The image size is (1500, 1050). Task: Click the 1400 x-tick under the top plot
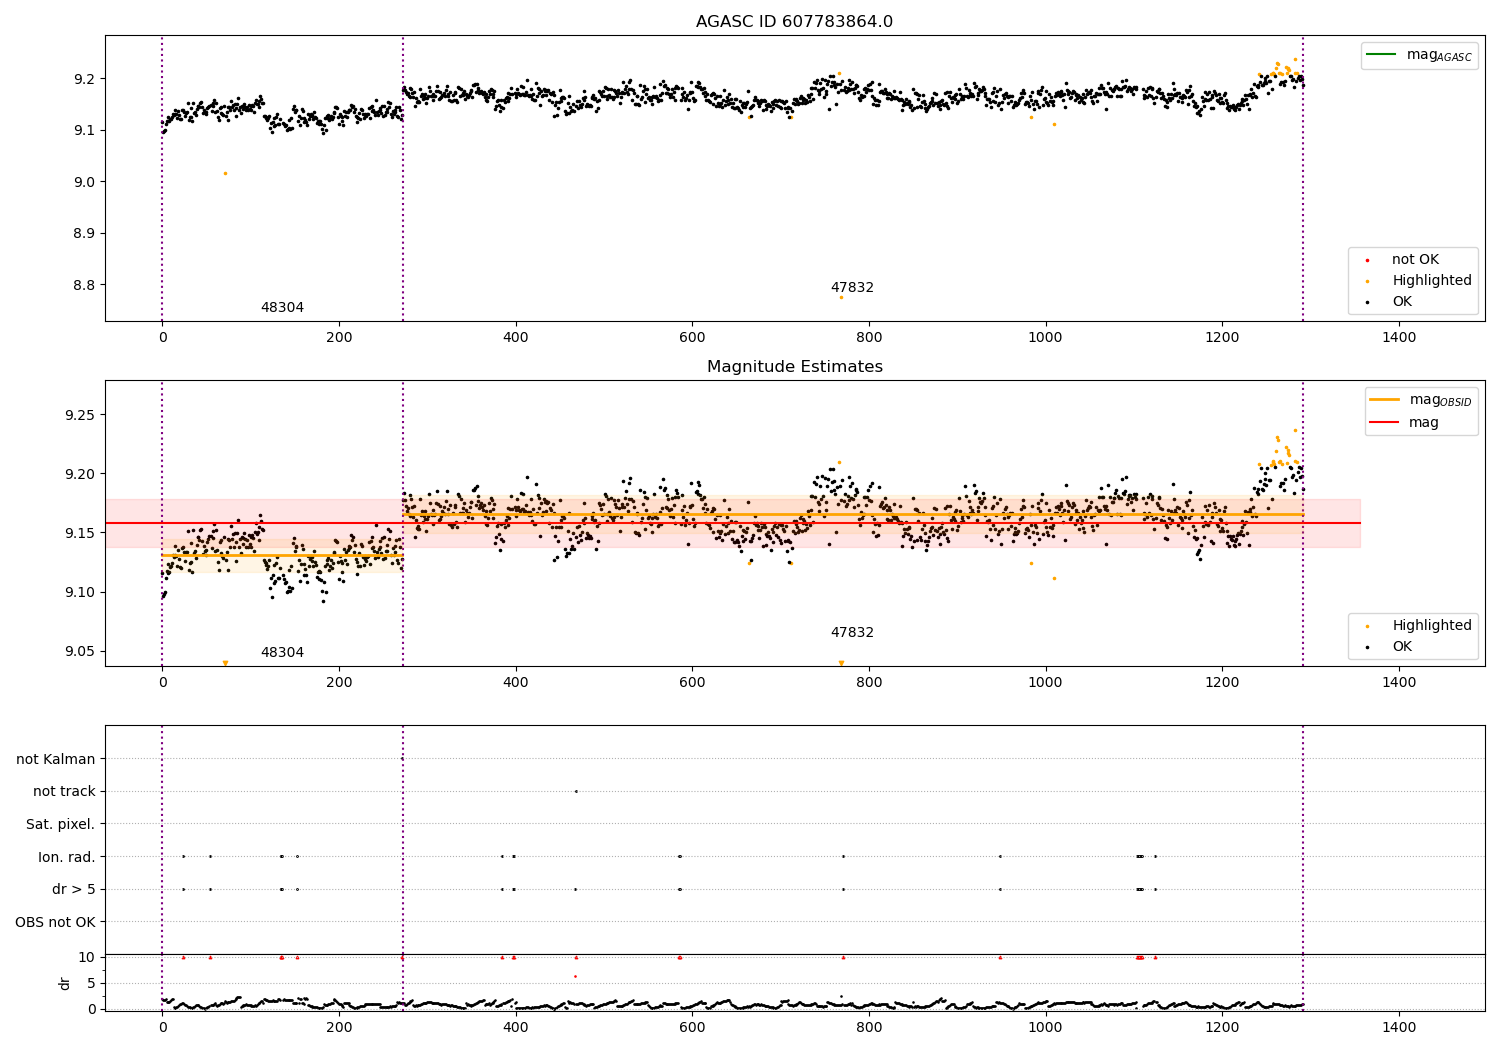(1399, 338)
